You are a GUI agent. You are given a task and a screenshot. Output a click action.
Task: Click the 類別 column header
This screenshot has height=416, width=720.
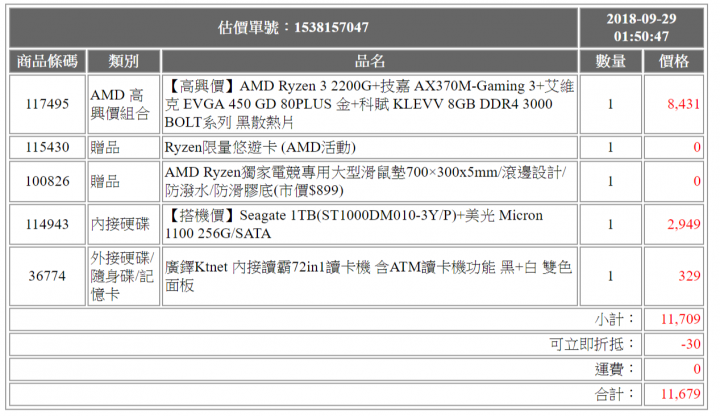[x=124, y=61]
